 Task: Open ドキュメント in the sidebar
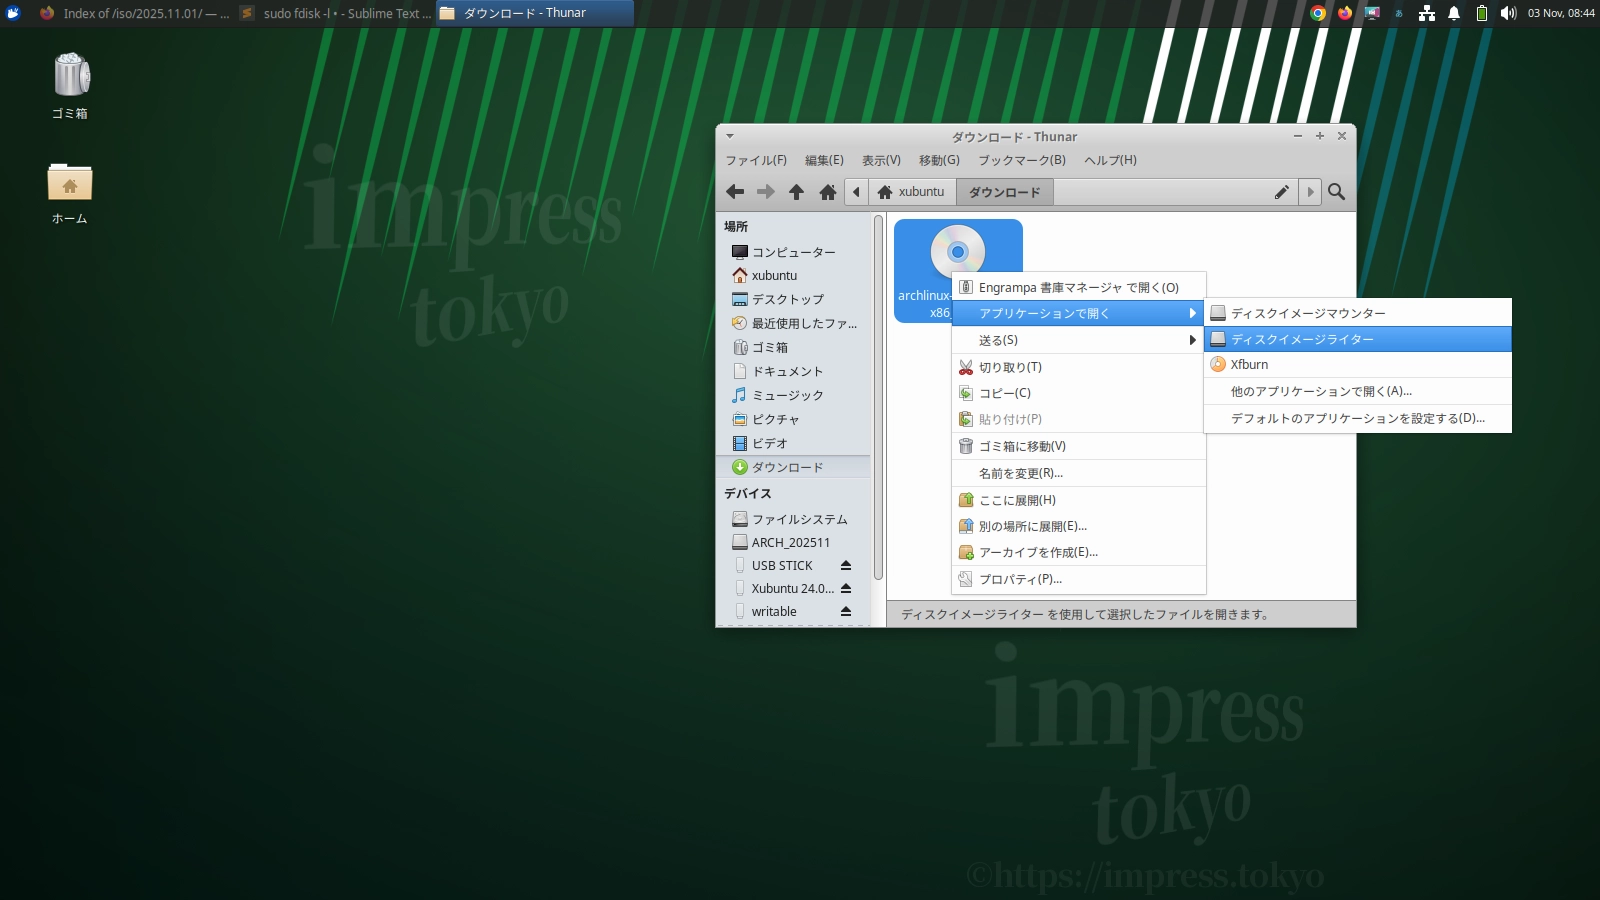[x=794, y=372]
